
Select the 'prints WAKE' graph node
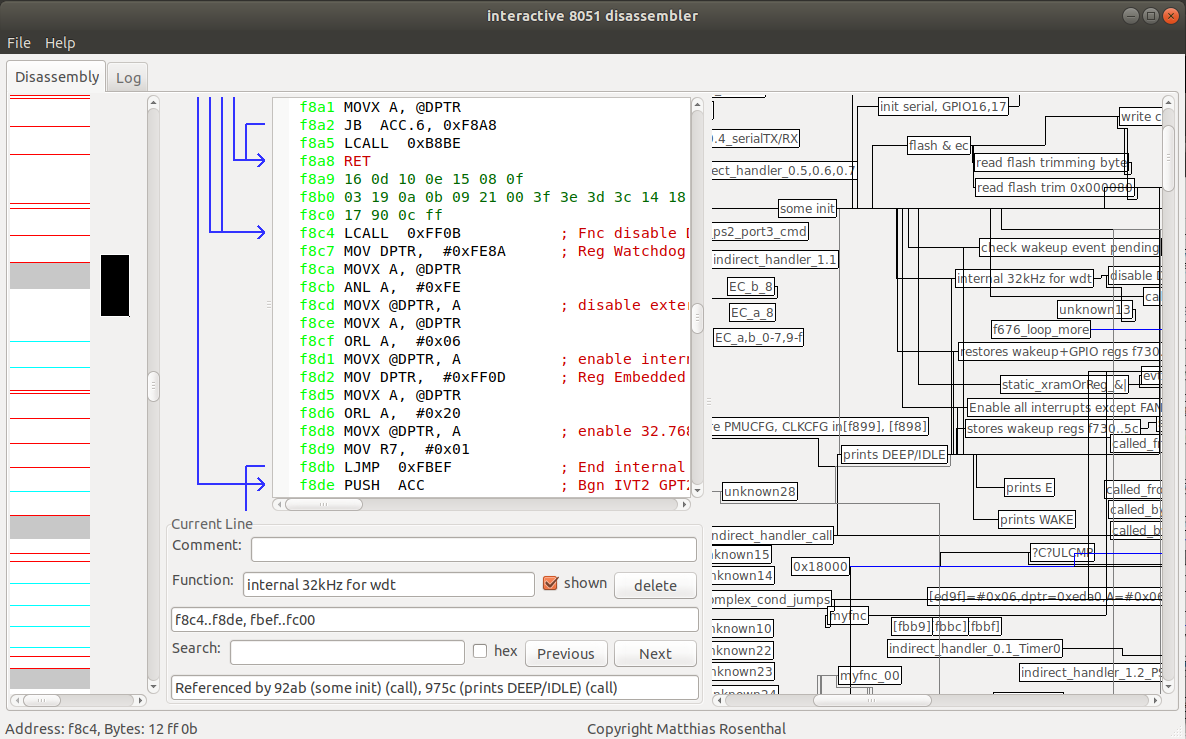coord(1037,519)
